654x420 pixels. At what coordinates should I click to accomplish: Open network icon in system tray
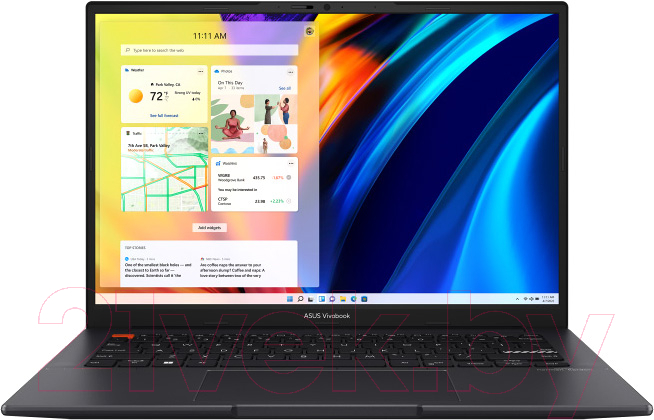[526, 299]
